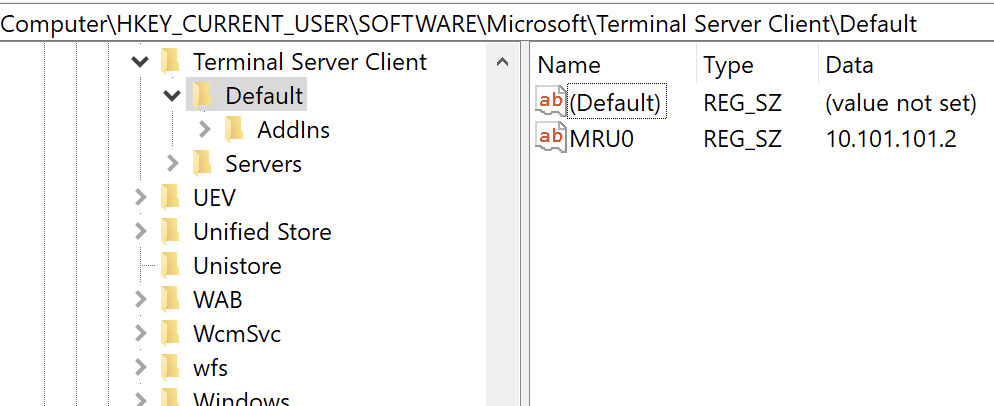Expand the AddIns key
The height and width of the screenshot is (406, 994).
click(x=204, y=130)
